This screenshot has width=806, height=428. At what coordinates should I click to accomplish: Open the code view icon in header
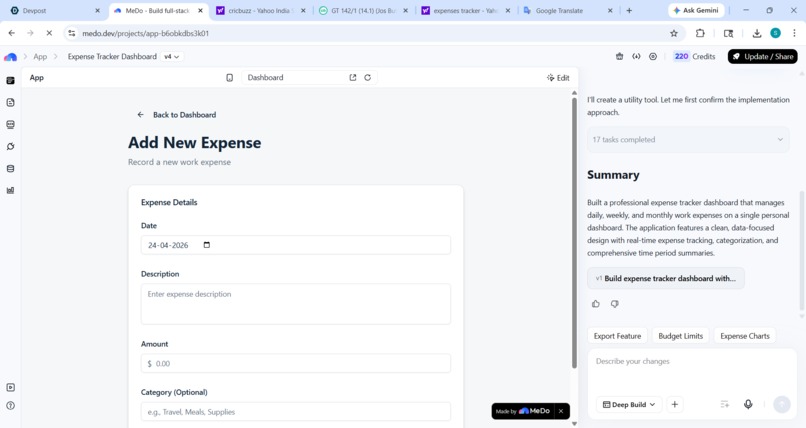pyautogui.click(x=636, y=57)
